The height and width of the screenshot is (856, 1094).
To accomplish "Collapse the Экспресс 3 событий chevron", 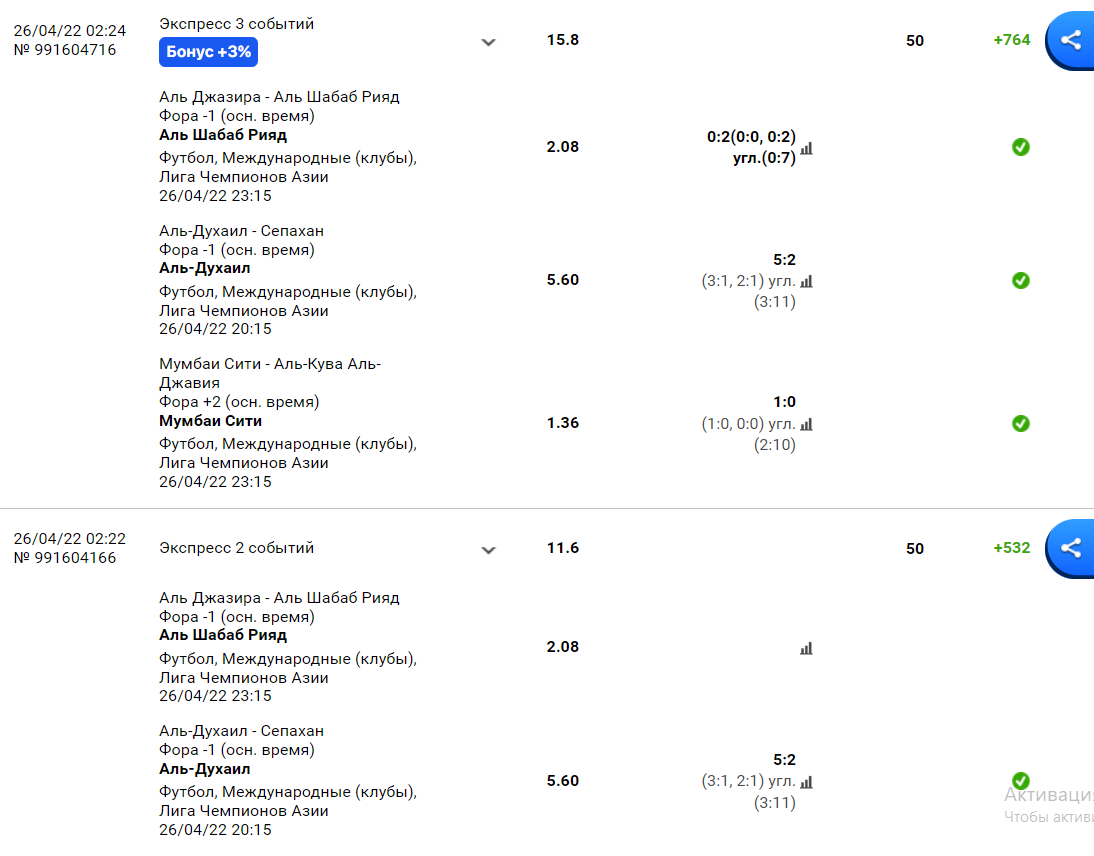I will [488, 42].
